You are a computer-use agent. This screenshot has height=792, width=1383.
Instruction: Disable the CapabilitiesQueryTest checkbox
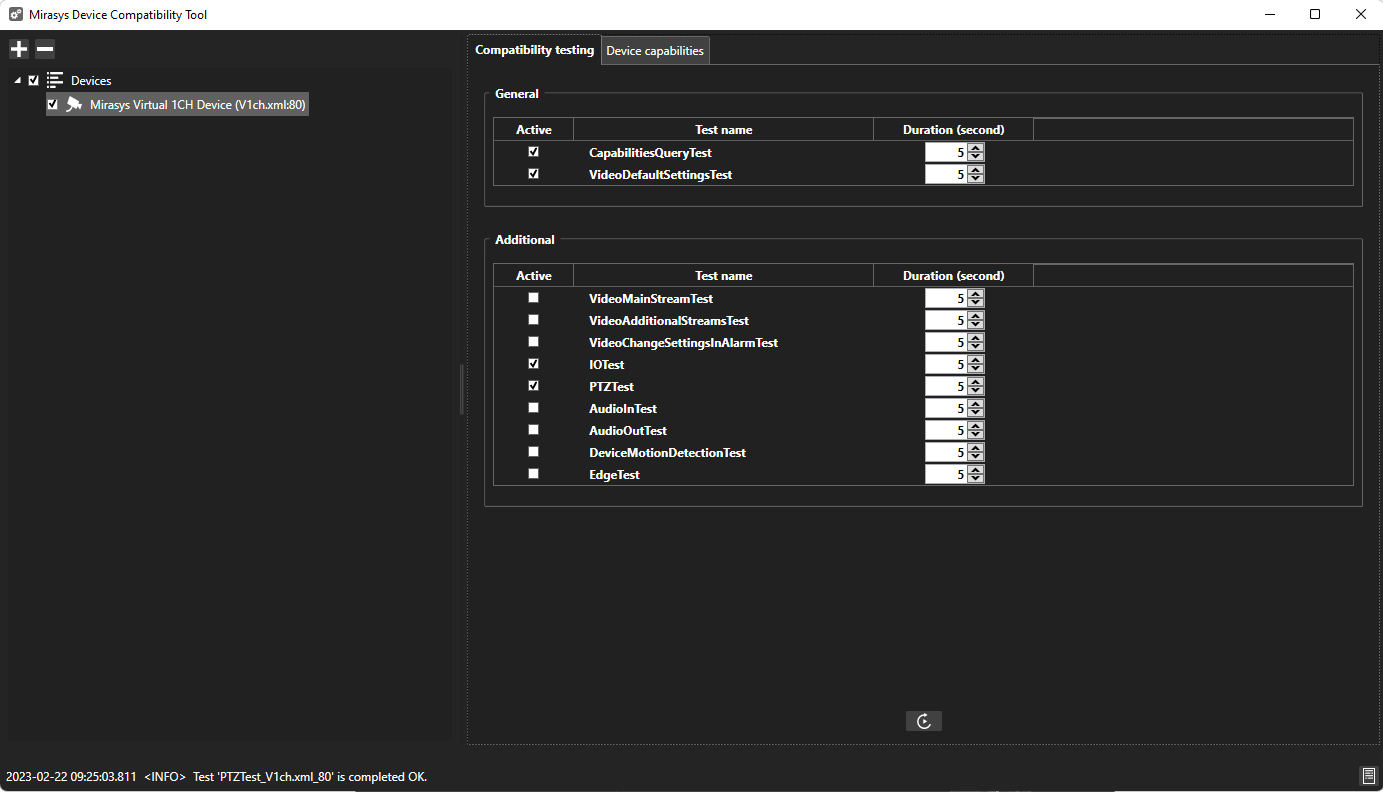pos(533,152)
